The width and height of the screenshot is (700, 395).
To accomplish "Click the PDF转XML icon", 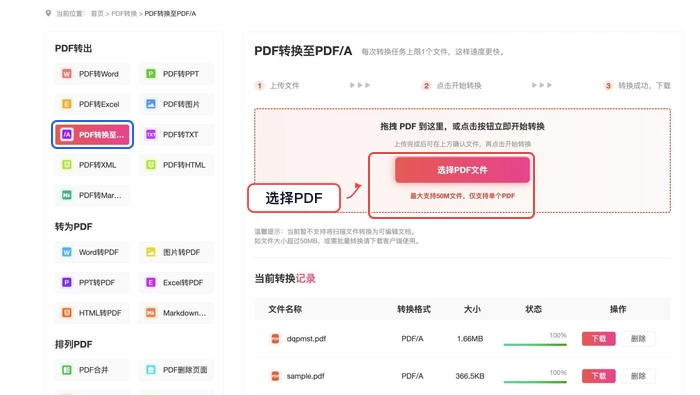I will coord(67,165).
